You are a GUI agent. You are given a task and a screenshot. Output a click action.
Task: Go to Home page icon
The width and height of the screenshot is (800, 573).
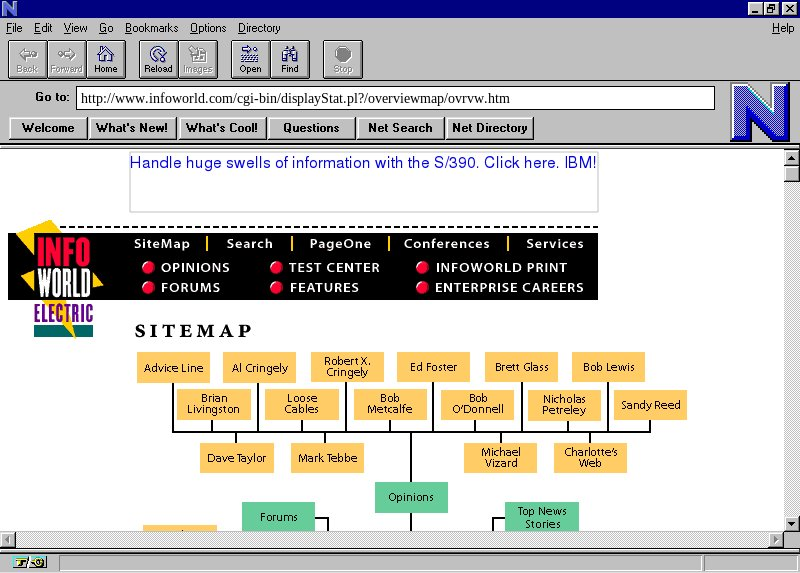[x=106, y=59]
